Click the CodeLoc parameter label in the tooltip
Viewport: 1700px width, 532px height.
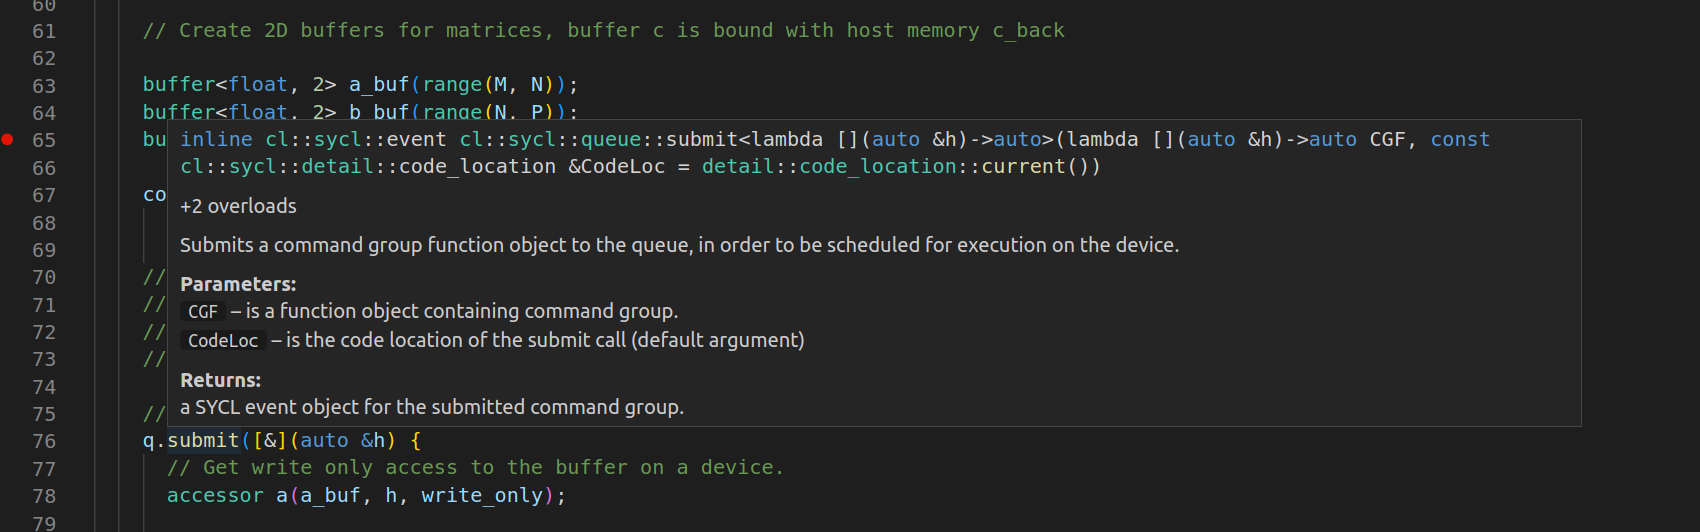(223, 341)
